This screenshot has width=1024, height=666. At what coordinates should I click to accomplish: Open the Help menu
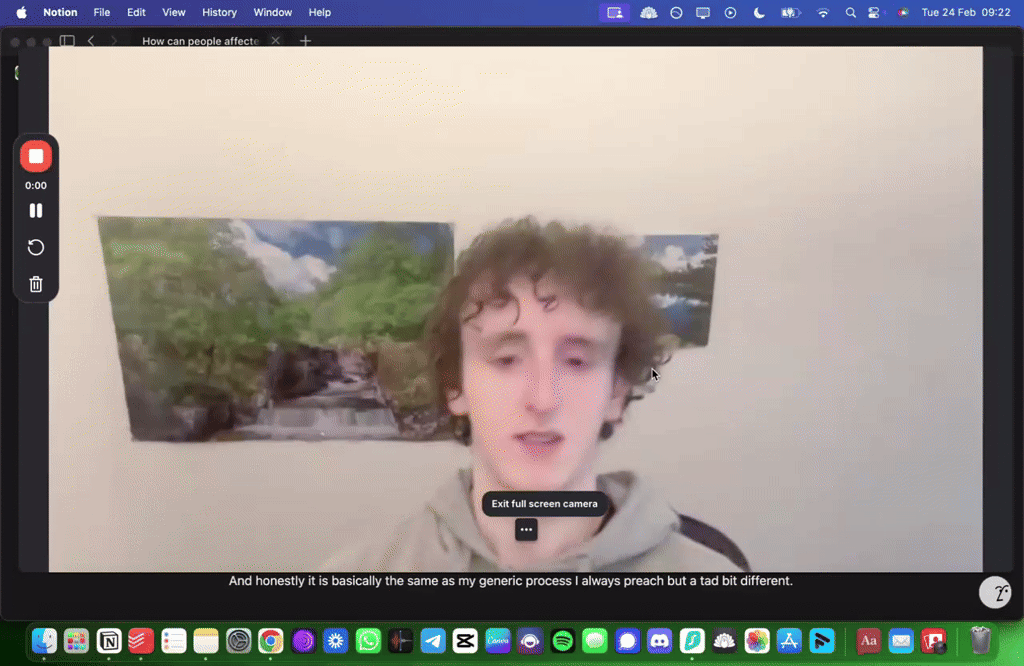click(x=319, y=12)
